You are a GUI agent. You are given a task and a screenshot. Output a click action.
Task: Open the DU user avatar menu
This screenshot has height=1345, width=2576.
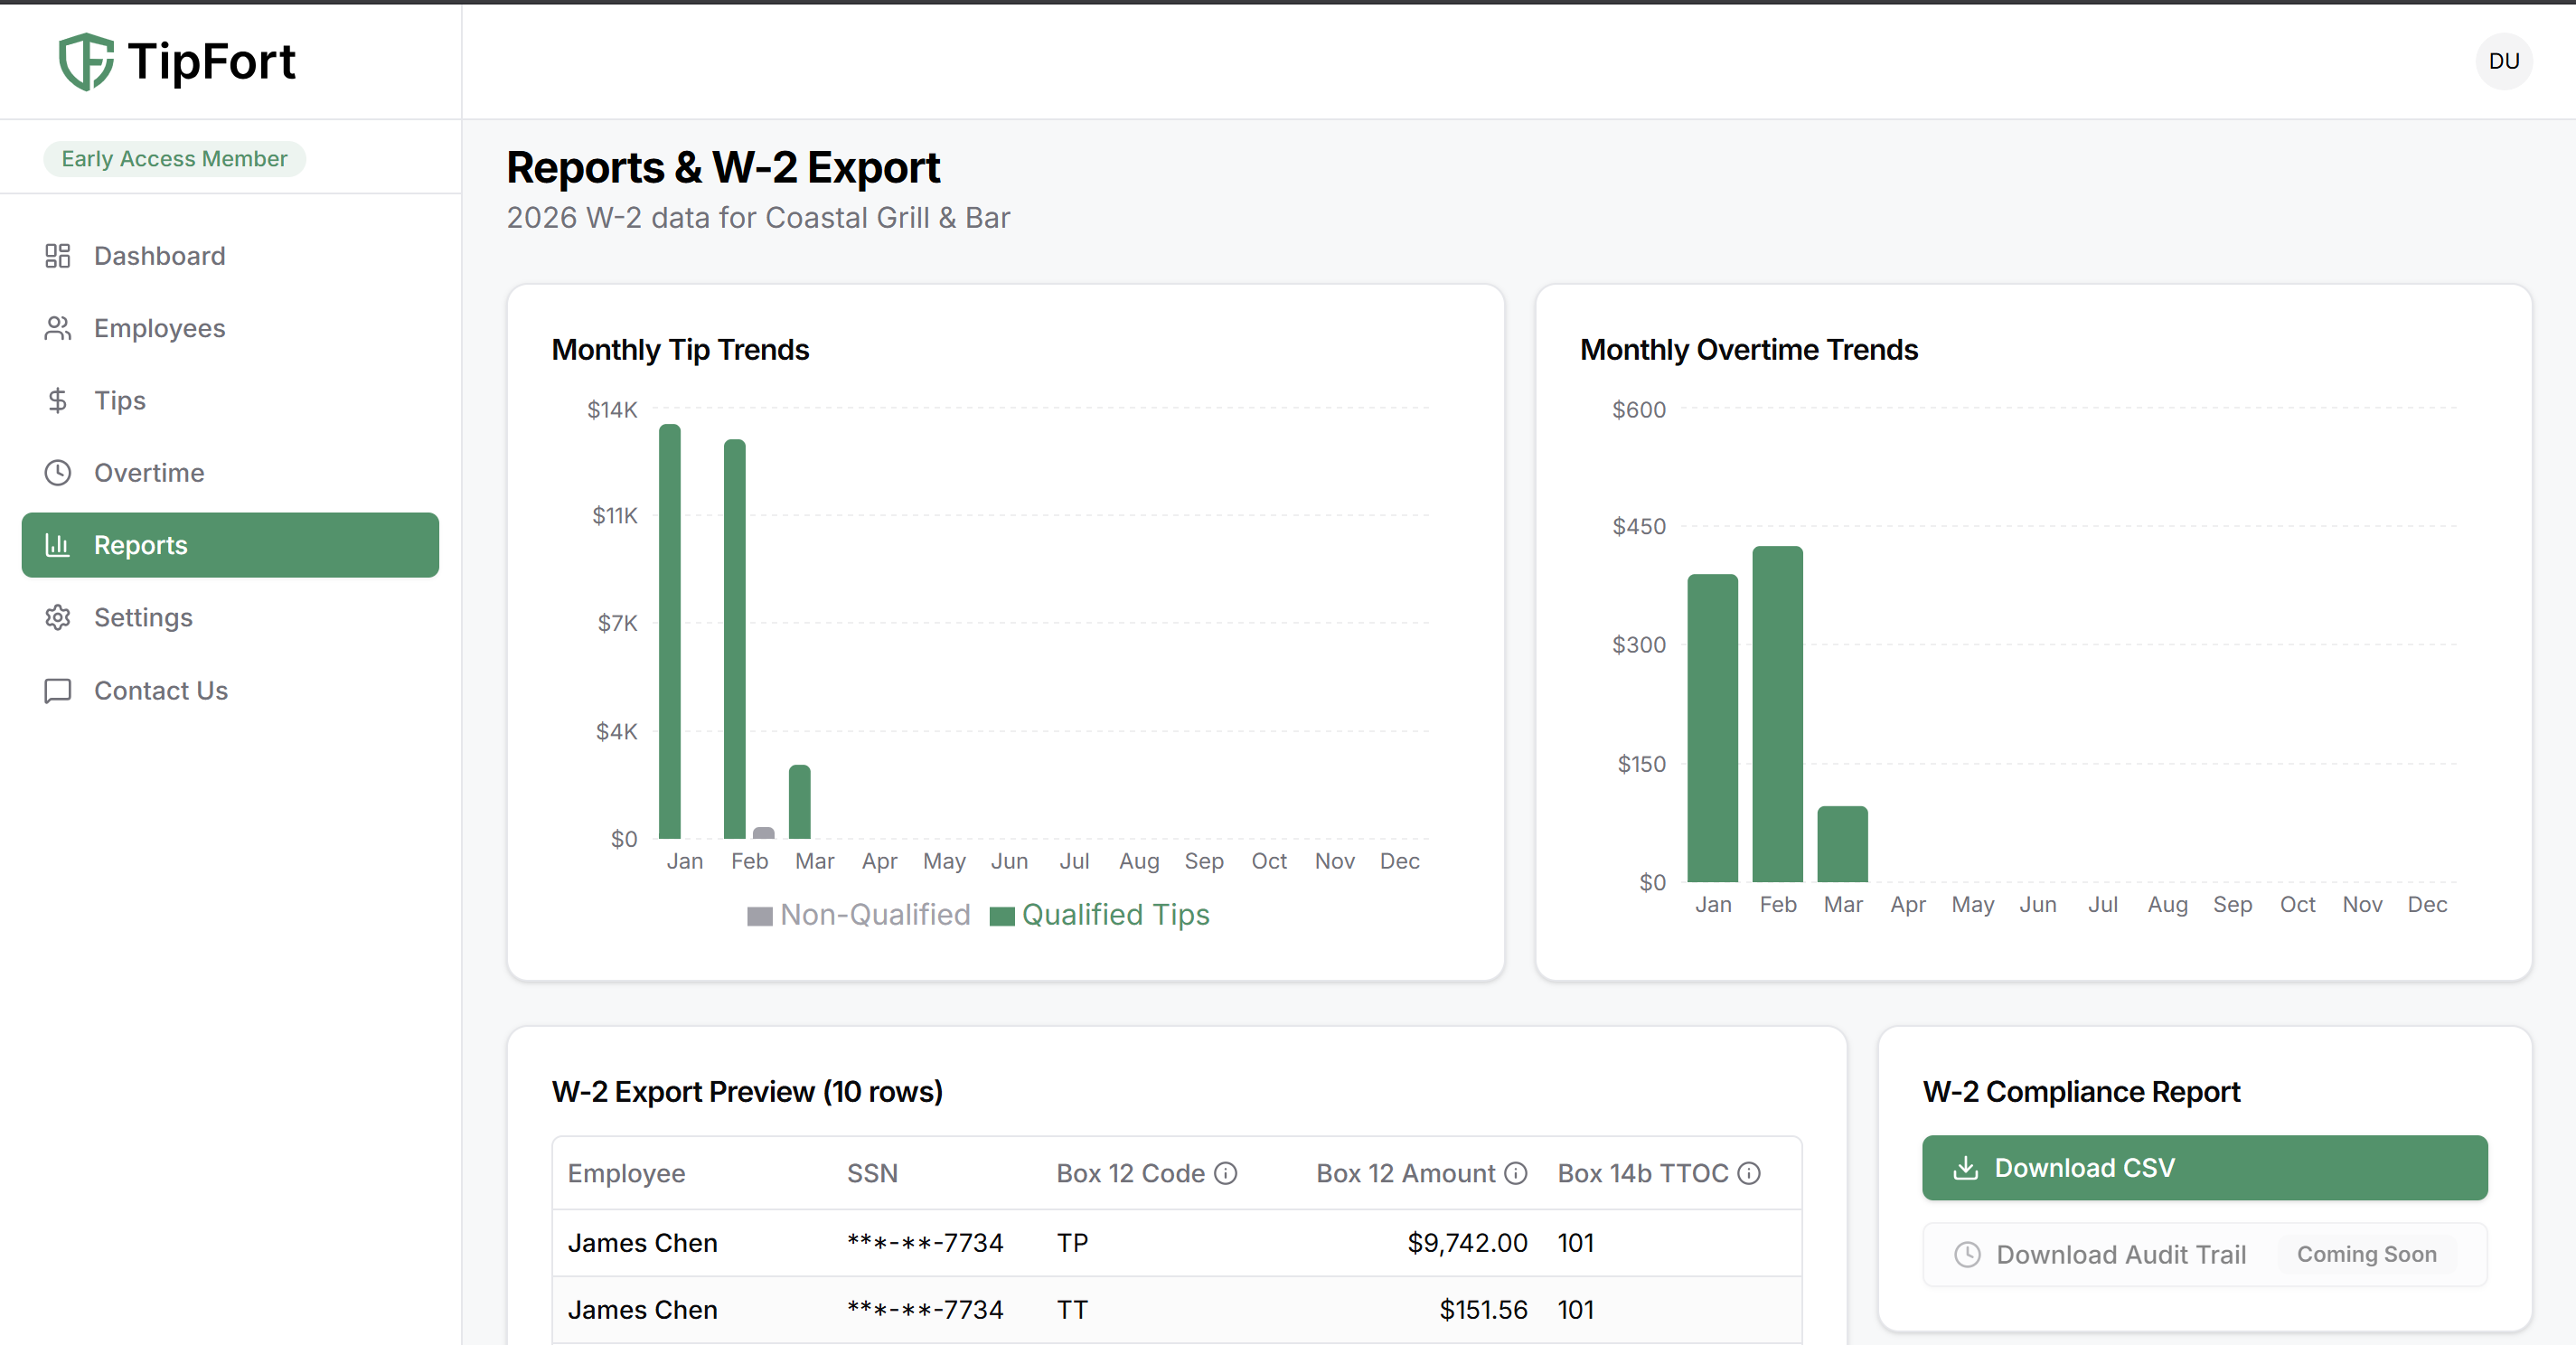[x=2504, y=61]
